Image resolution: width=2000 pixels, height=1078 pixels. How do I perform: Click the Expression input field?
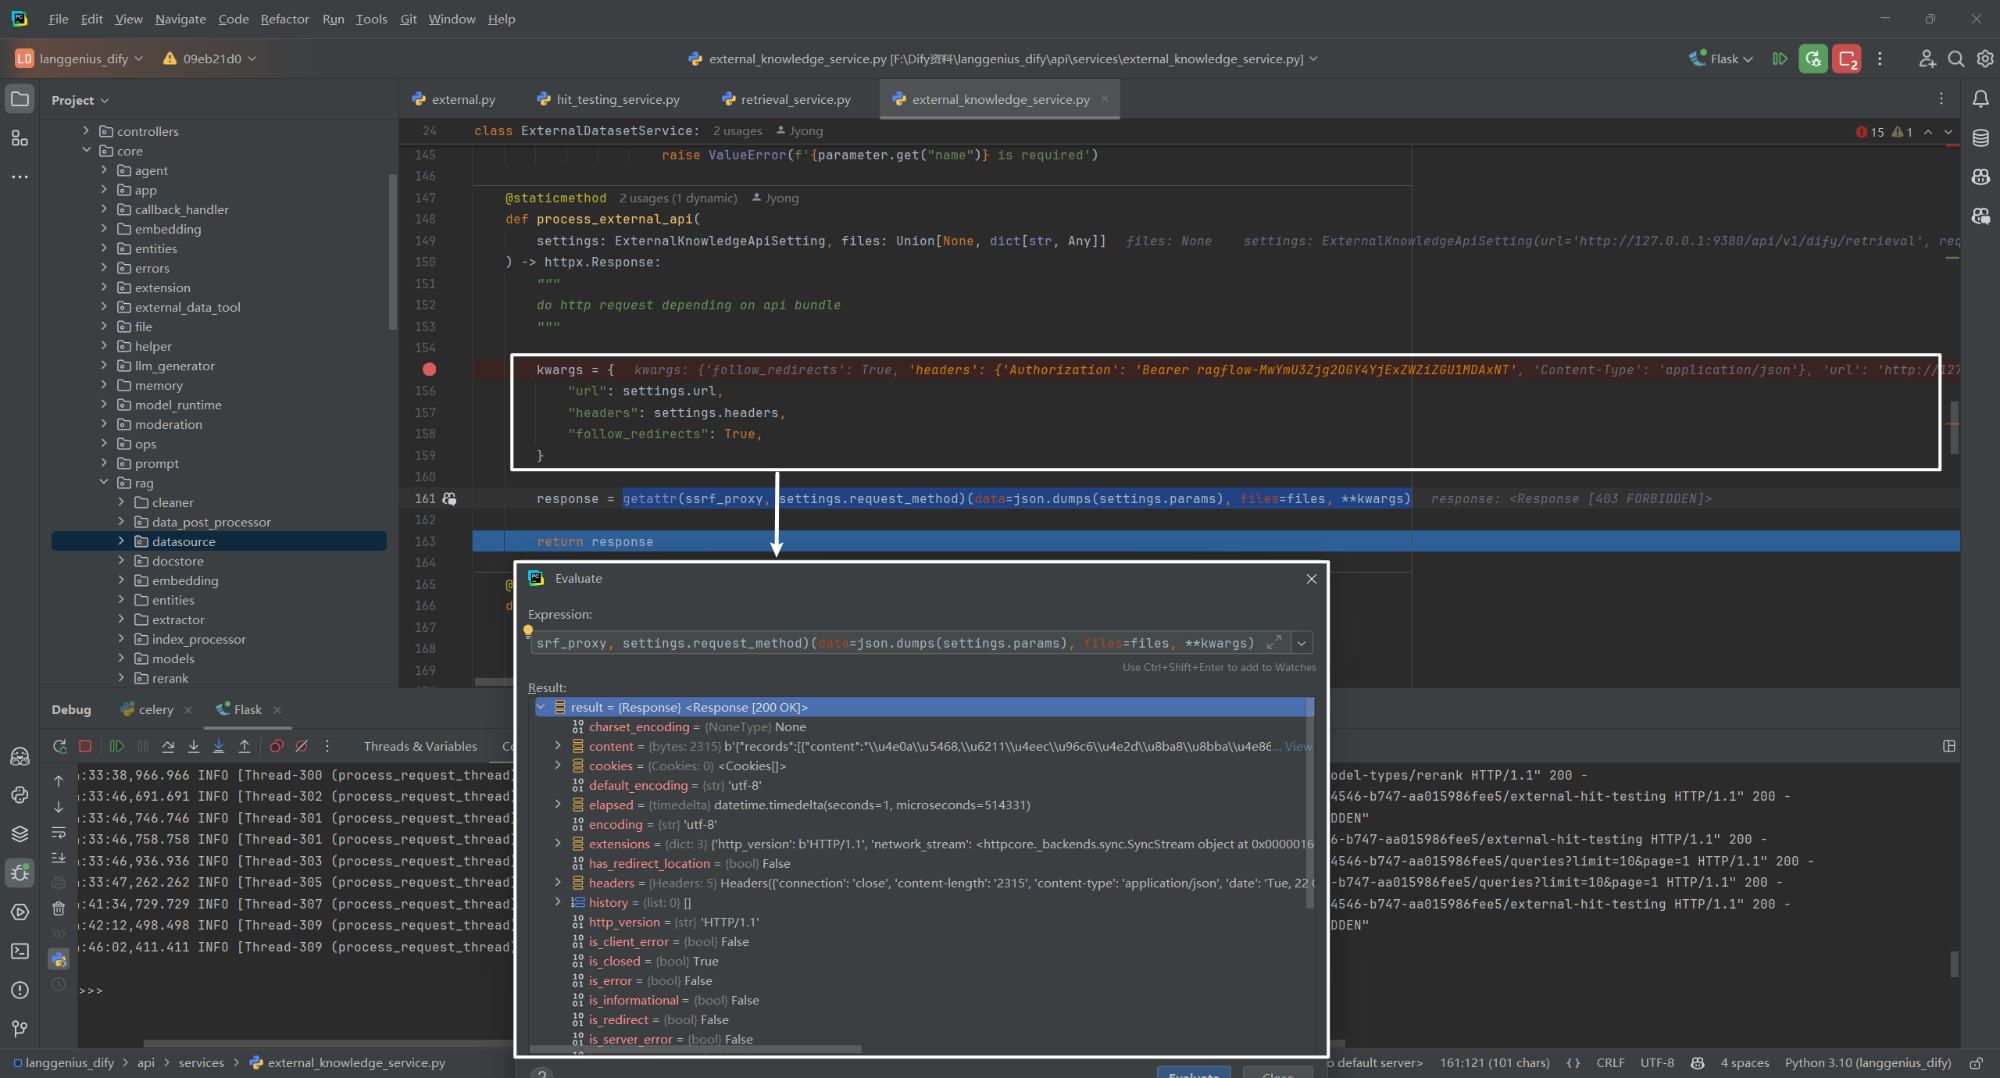click(900, 642)
